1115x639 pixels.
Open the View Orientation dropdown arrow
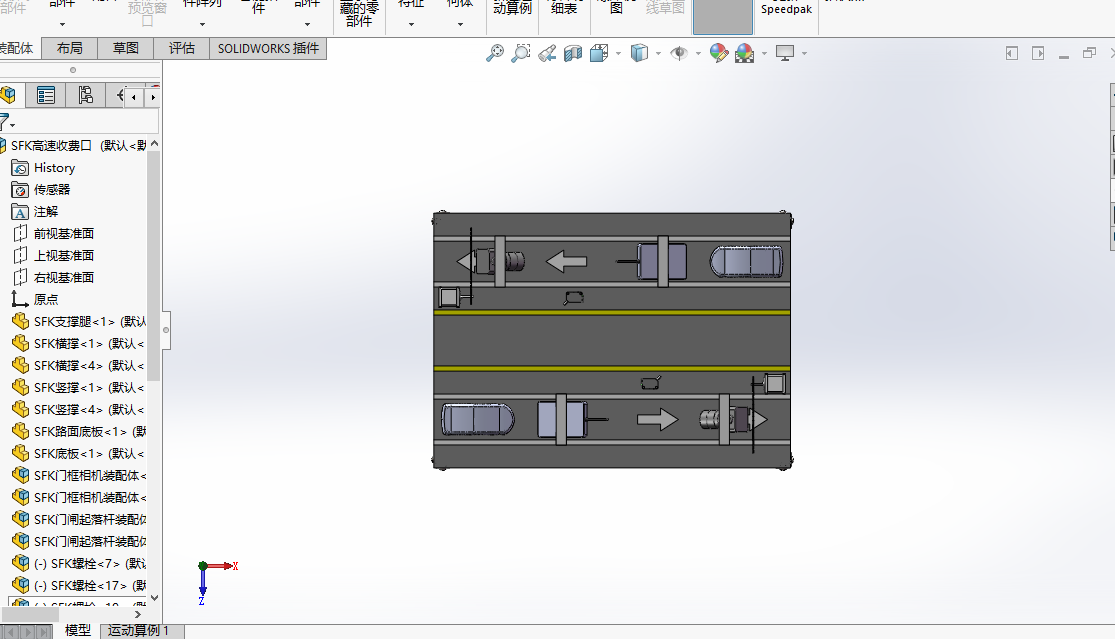(x=618, y=54)
